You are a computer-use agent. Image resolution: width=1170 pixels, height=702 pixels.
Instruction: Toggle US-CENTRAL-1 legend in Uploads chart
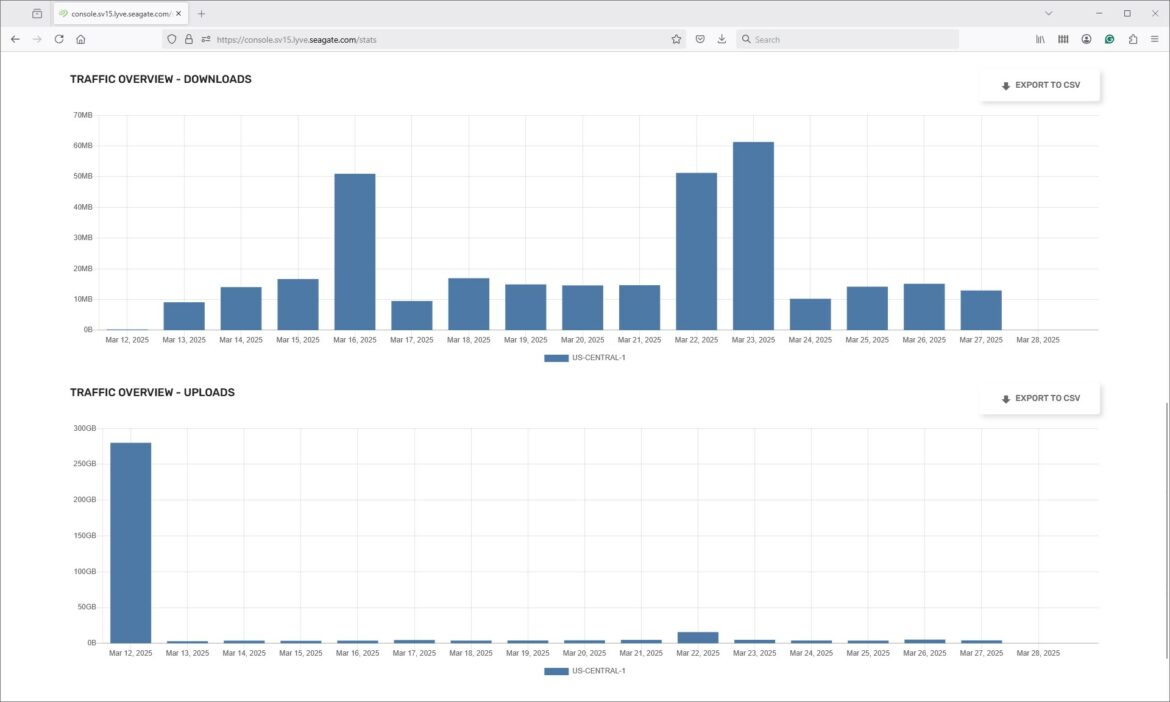(x=585, y=671)
